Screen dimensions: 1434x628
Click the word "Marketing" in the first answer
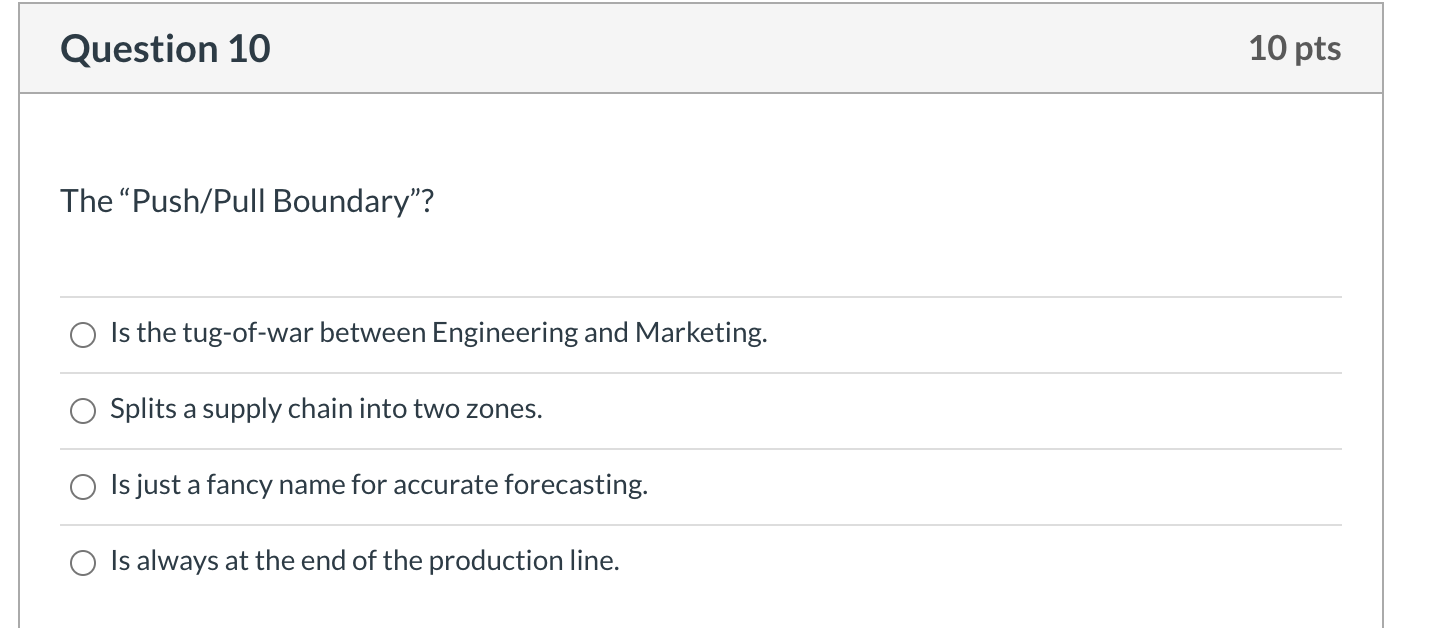tap(700, 333)
